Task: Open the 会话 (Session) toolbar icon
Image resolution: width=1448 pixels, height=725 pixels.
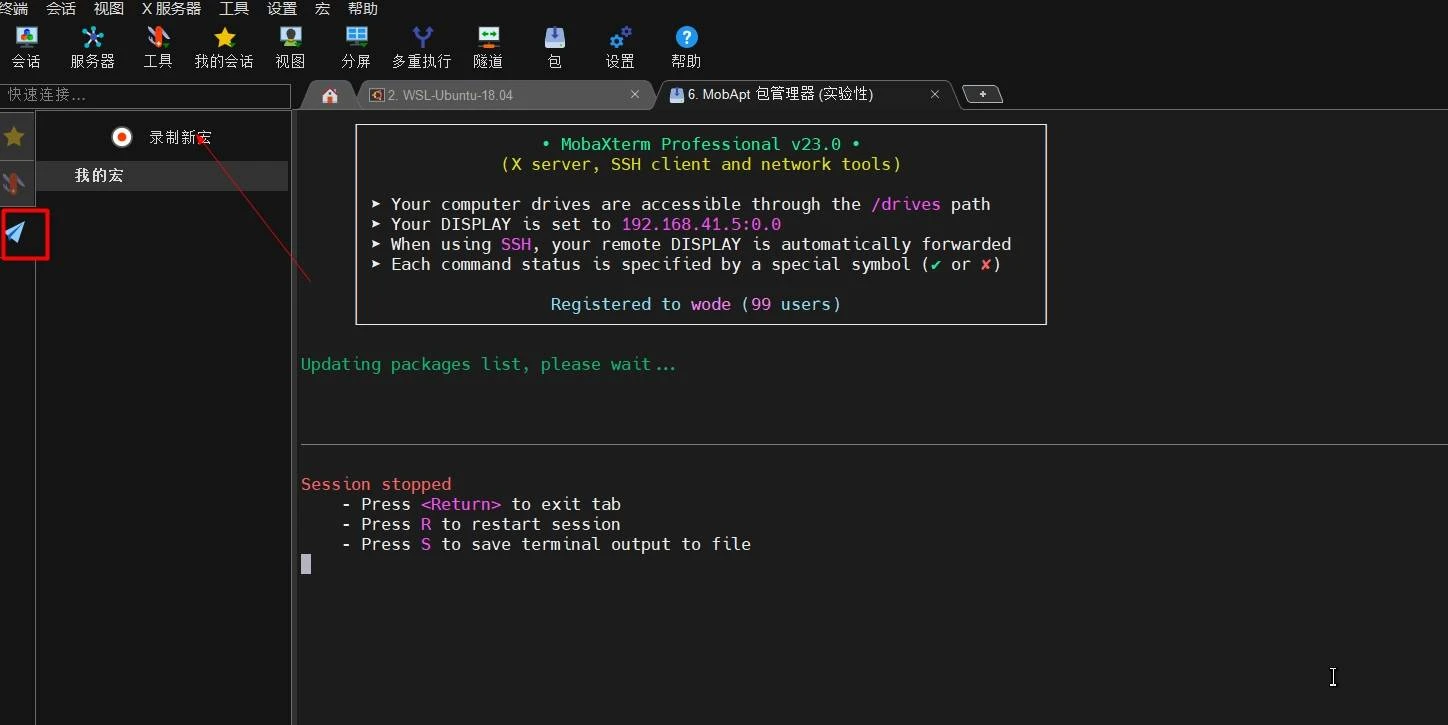Action: (26, 47)
